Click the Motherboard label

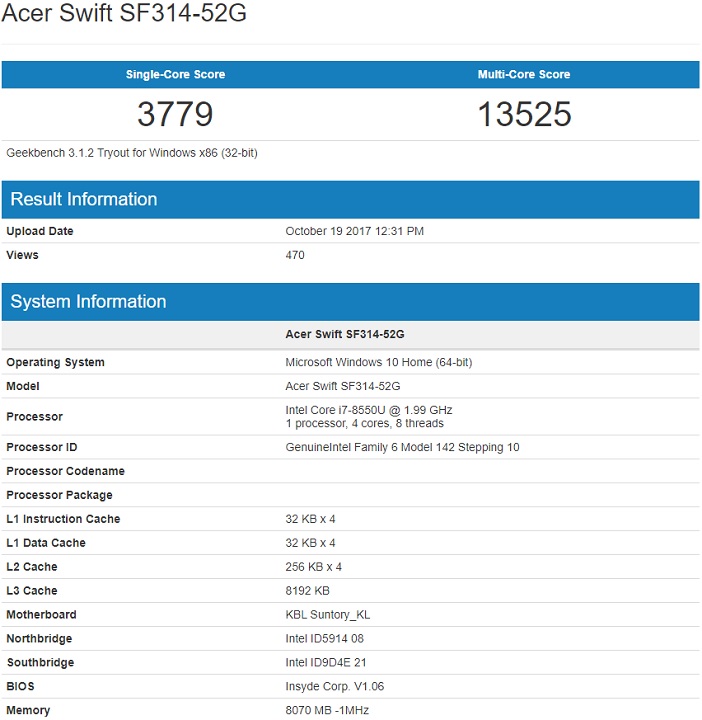[x=41, y=614]
